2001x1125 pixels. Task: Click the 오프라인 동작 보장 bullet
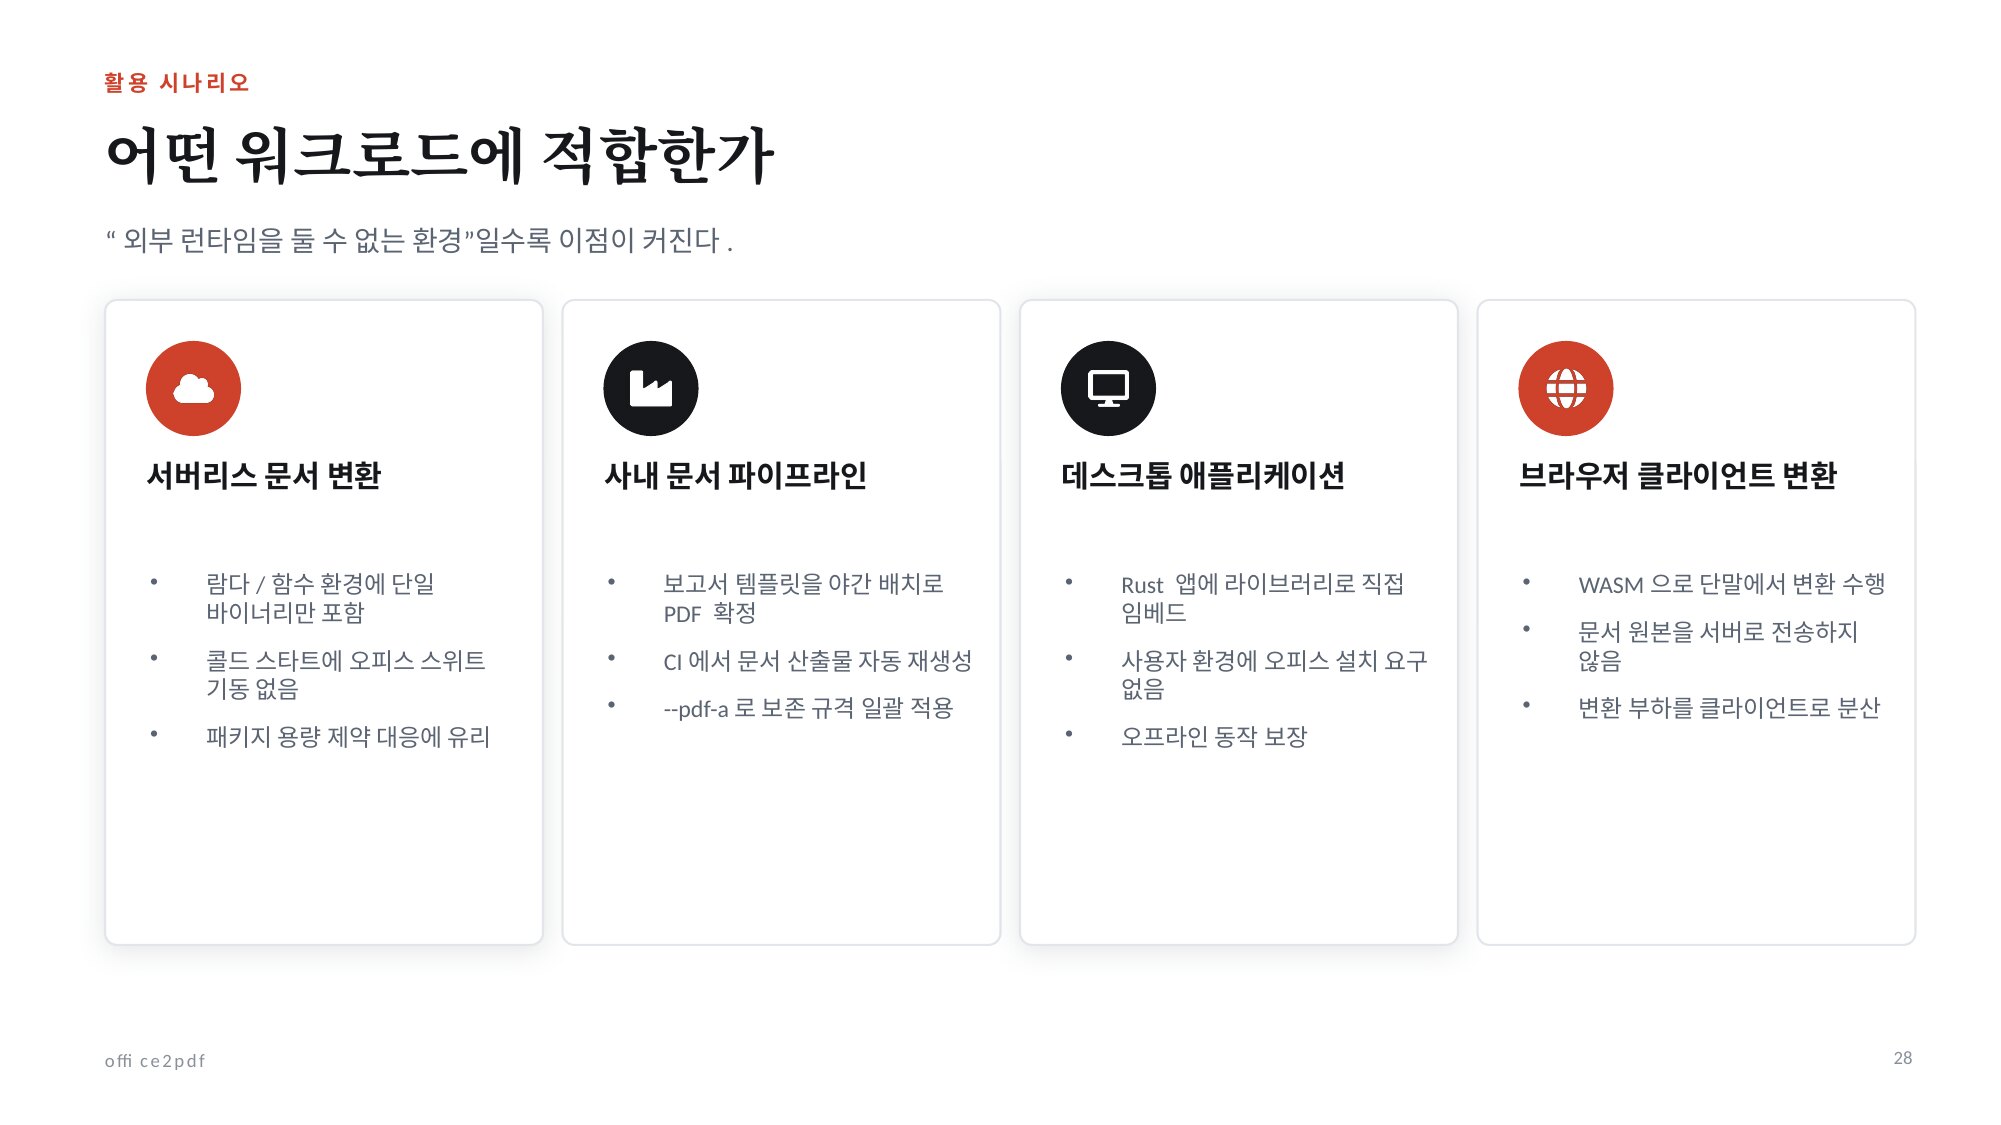click(1214, 737)
